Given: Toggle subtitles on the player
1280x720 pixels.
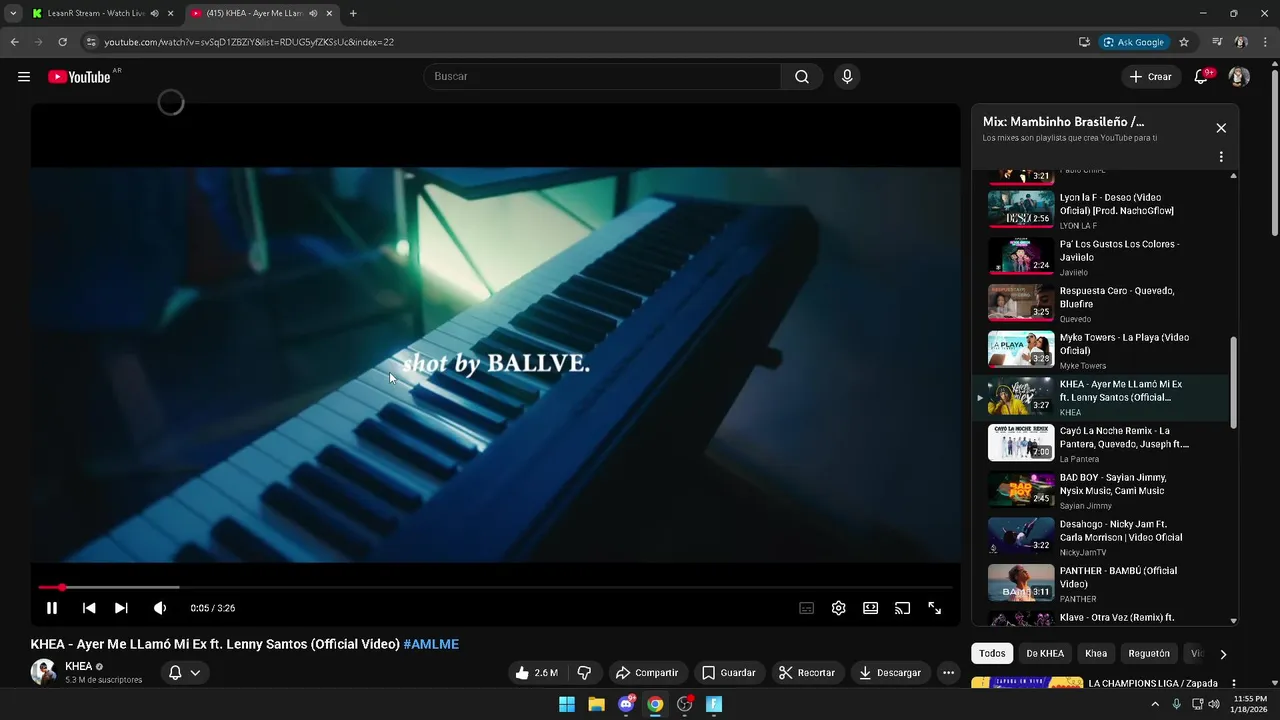Looking at the screenshot, I should click(807, 608).
